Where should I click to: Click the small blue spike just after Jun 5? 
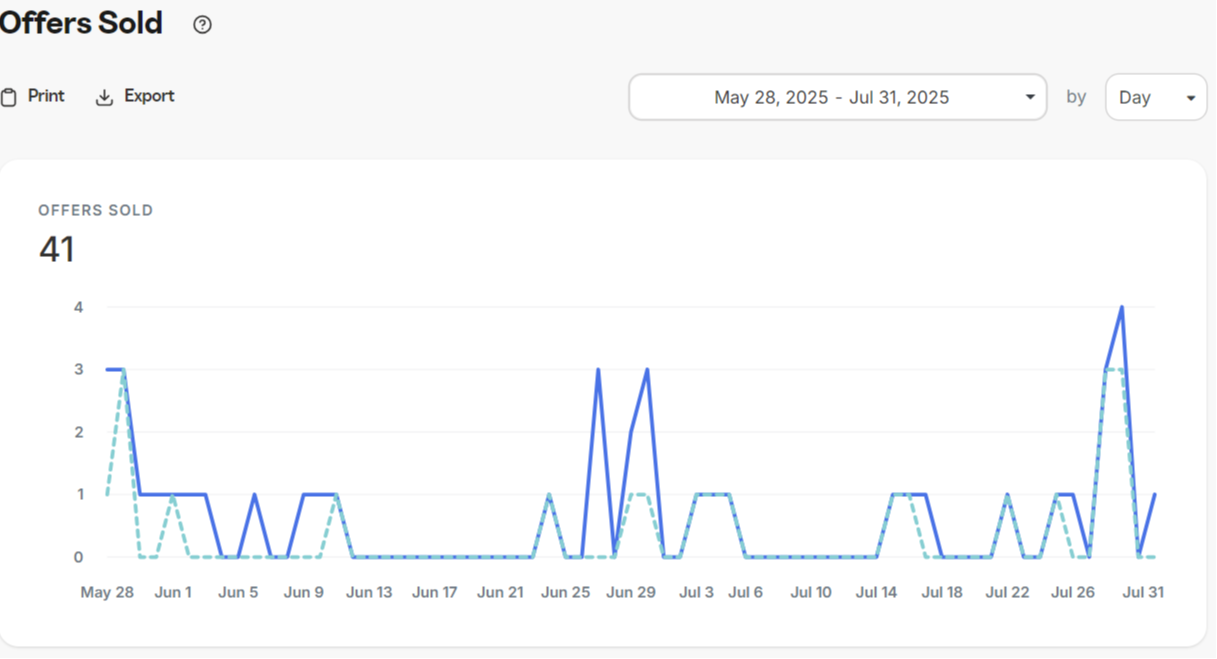click(x=254, y=494)
